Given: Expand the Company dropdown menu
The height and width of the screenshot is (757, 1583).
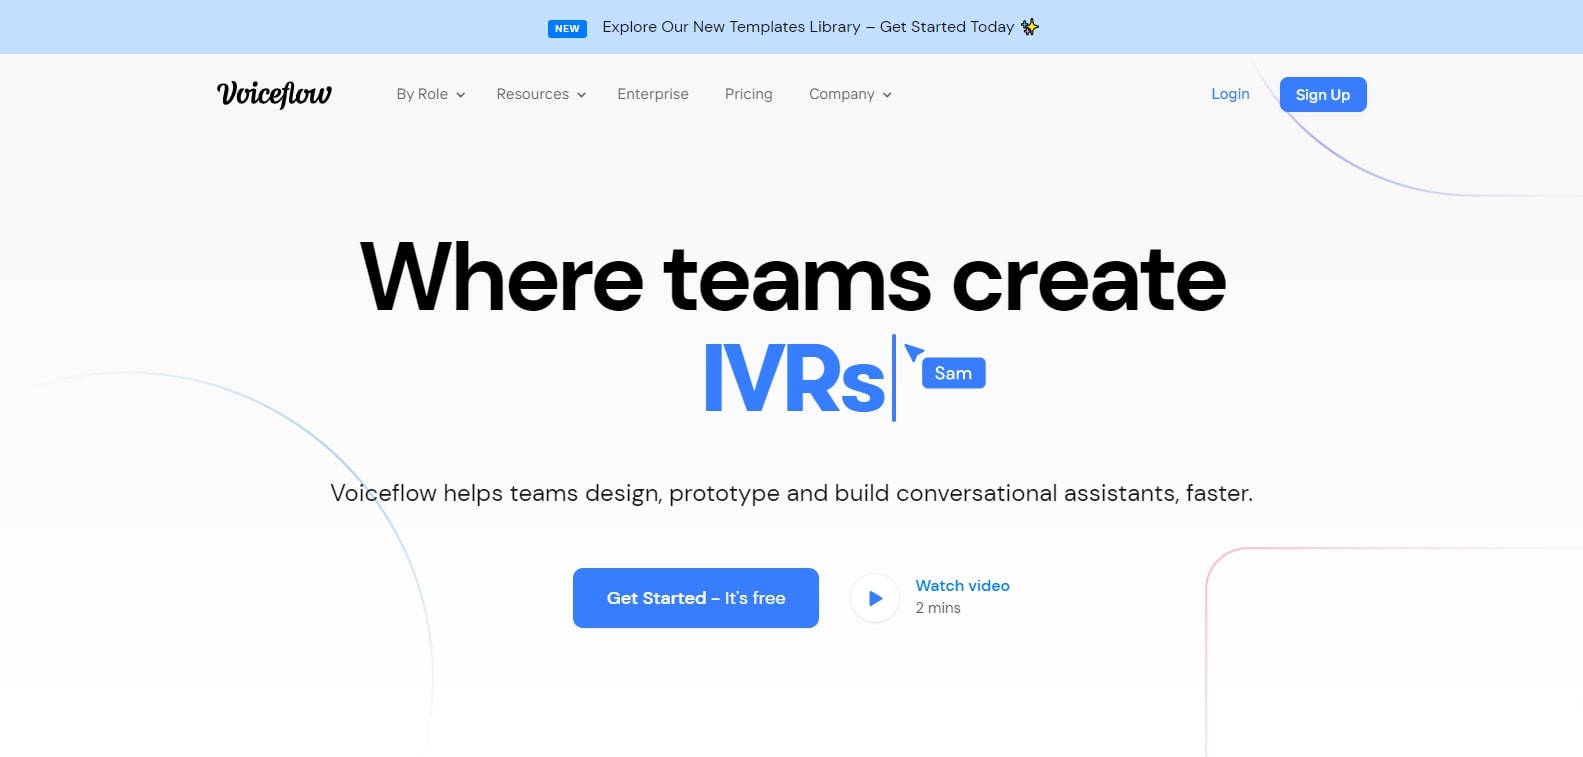Looking at the screenshot, I should click(850, 94).
